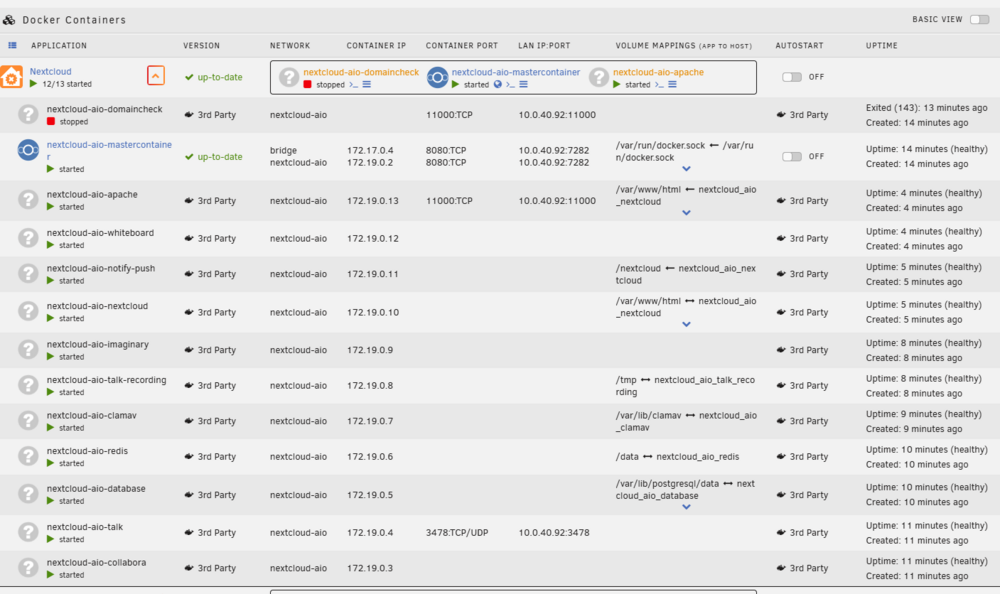The image size is (1000, 594).
Task: Click the nextcloud-aio-imaginary row container icon
Action: [x=27, y=350]
